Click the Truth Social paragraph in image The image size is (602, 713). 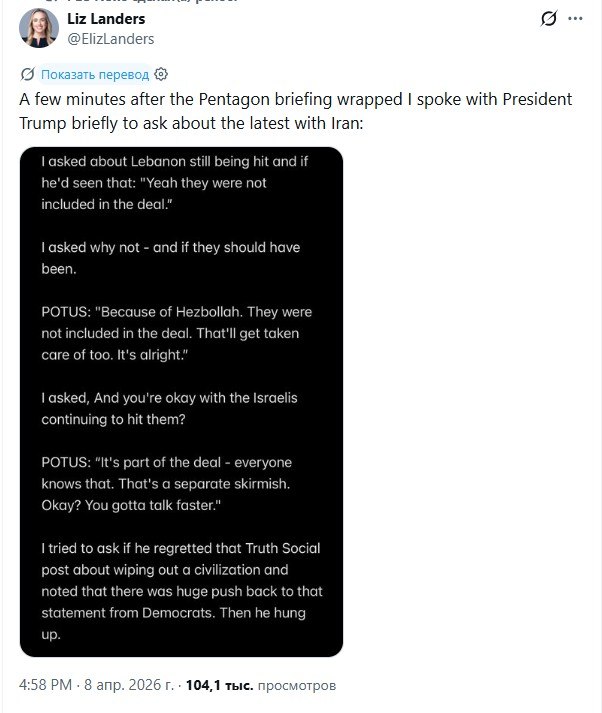(180, 590)
